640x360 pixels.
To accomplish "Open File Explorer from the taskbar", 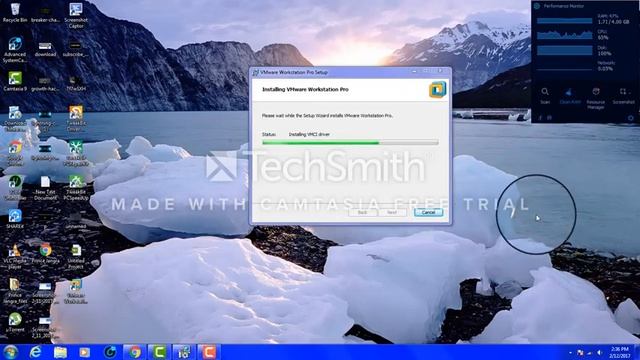I will [60, 352].
